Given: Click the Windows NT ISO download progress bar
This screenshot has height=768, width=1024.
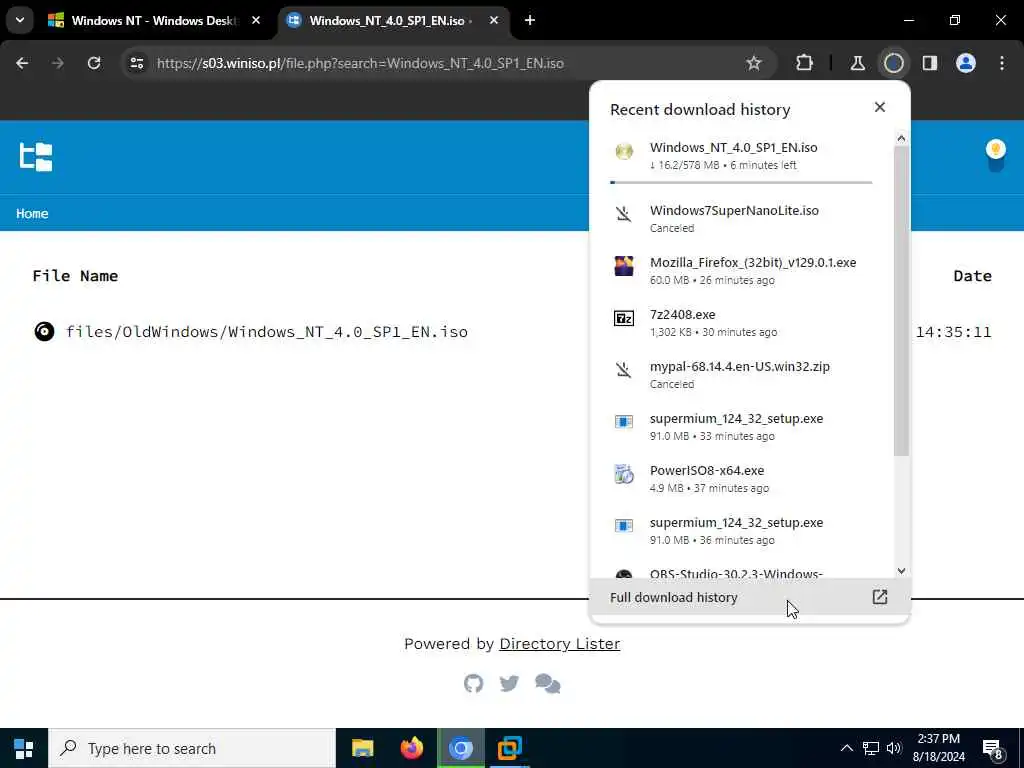Looking at the screenshot, I should (x=741, y=182).
